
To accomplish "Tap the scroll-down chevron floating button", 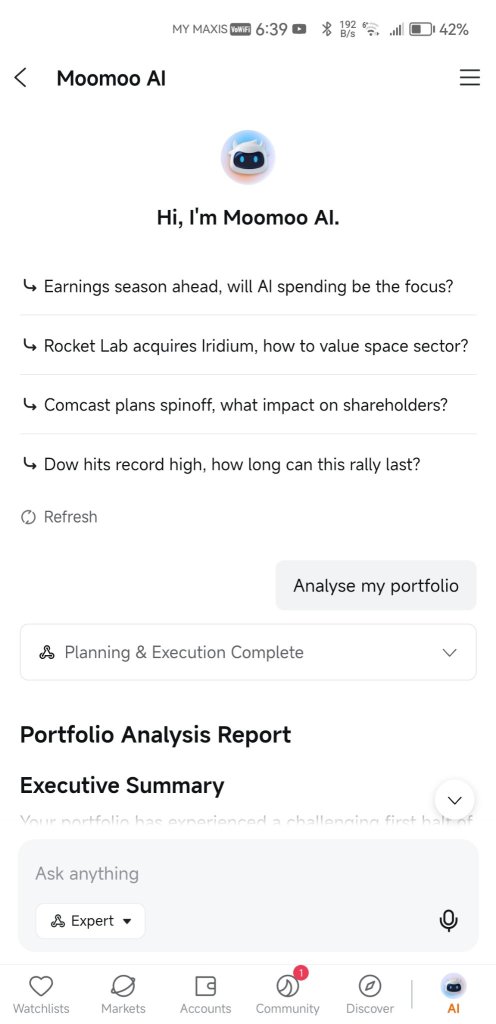I will click(x=454, y=800).
